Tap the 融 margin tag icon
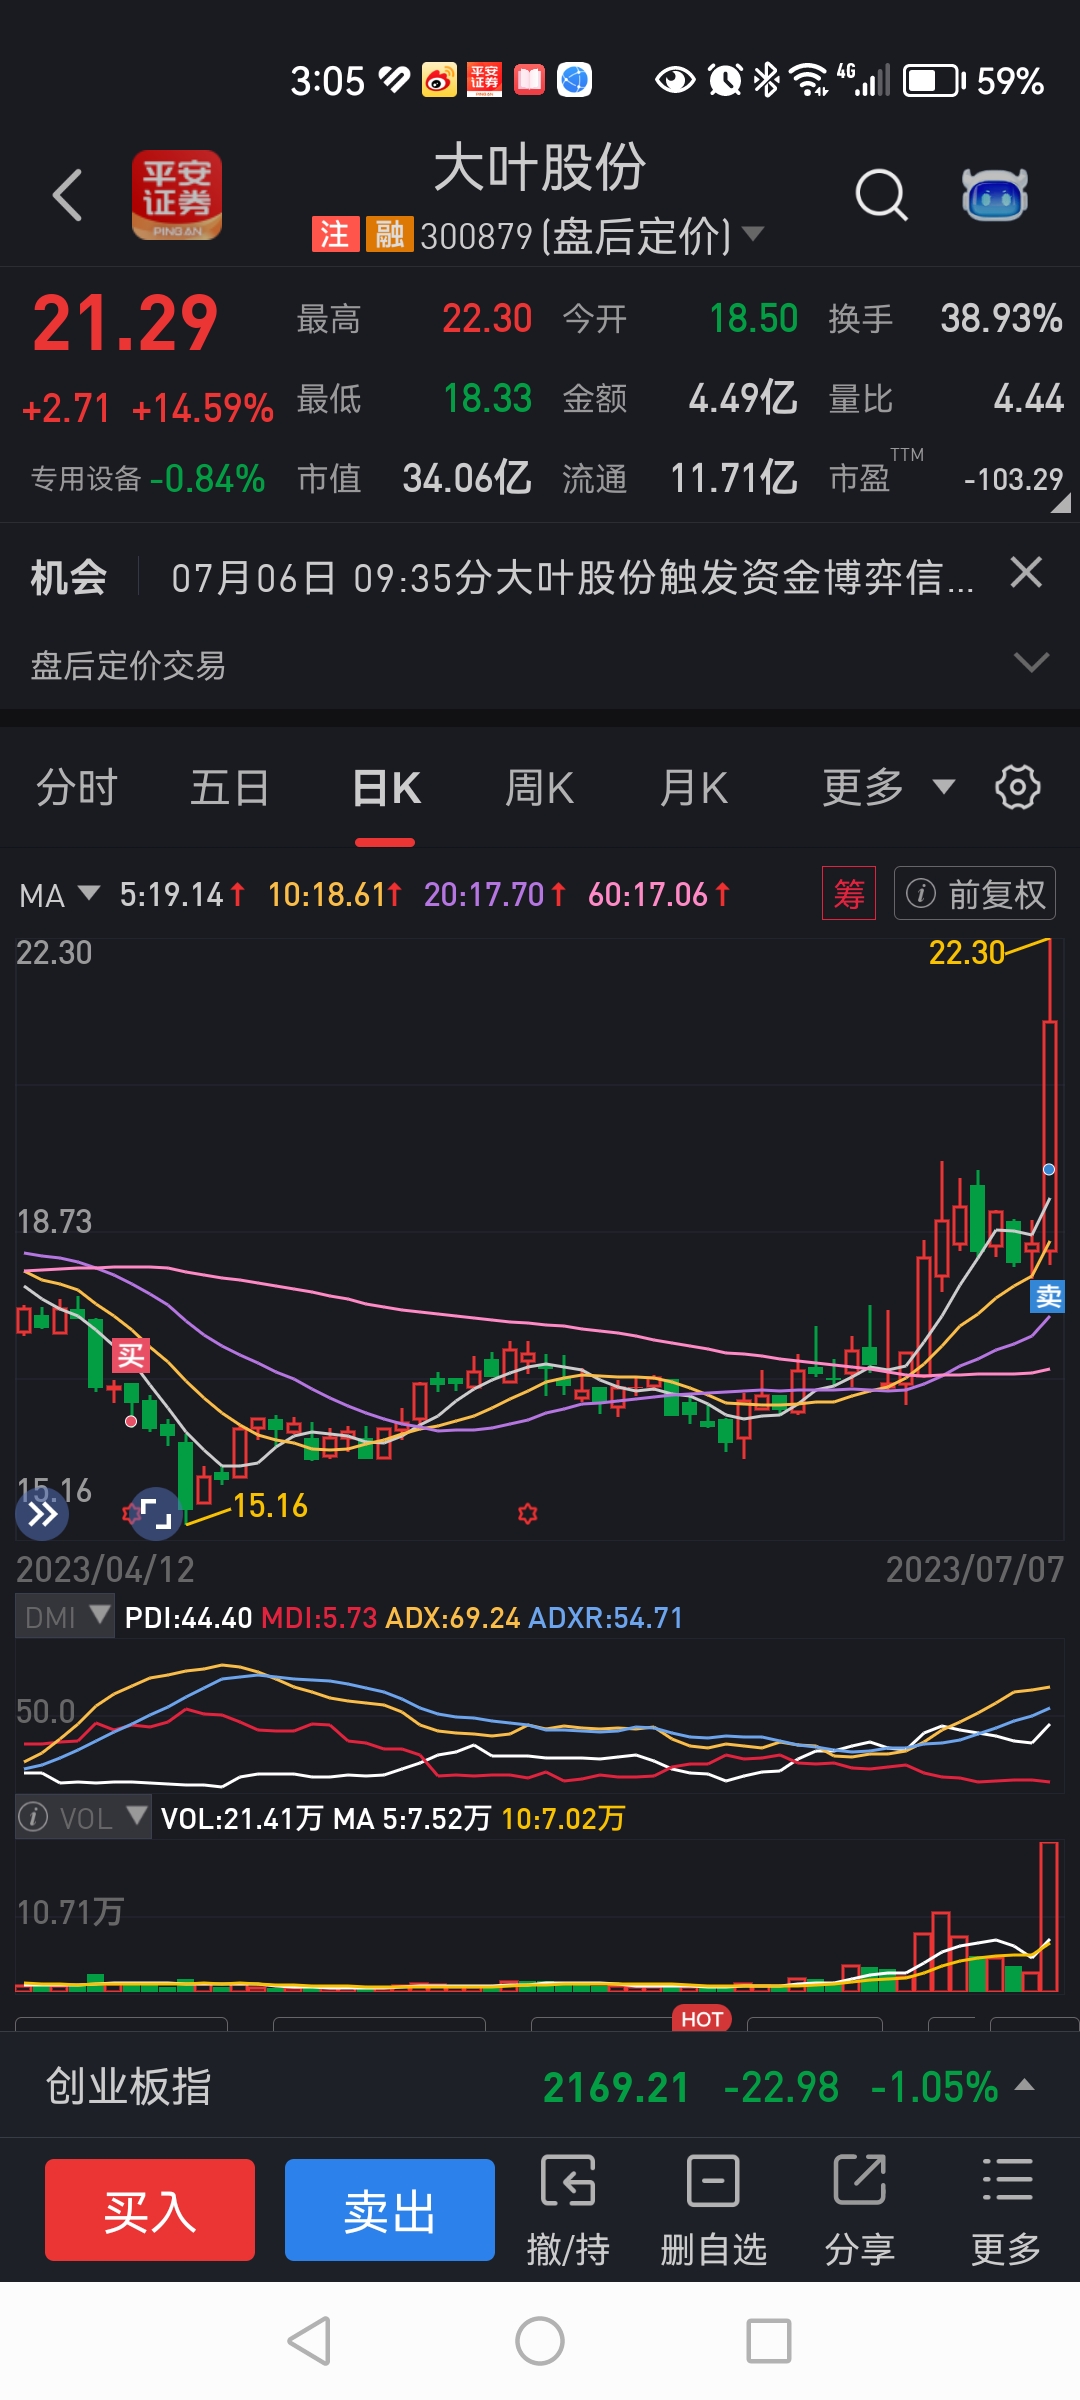 pyautogui.click(x=389, y=235)
